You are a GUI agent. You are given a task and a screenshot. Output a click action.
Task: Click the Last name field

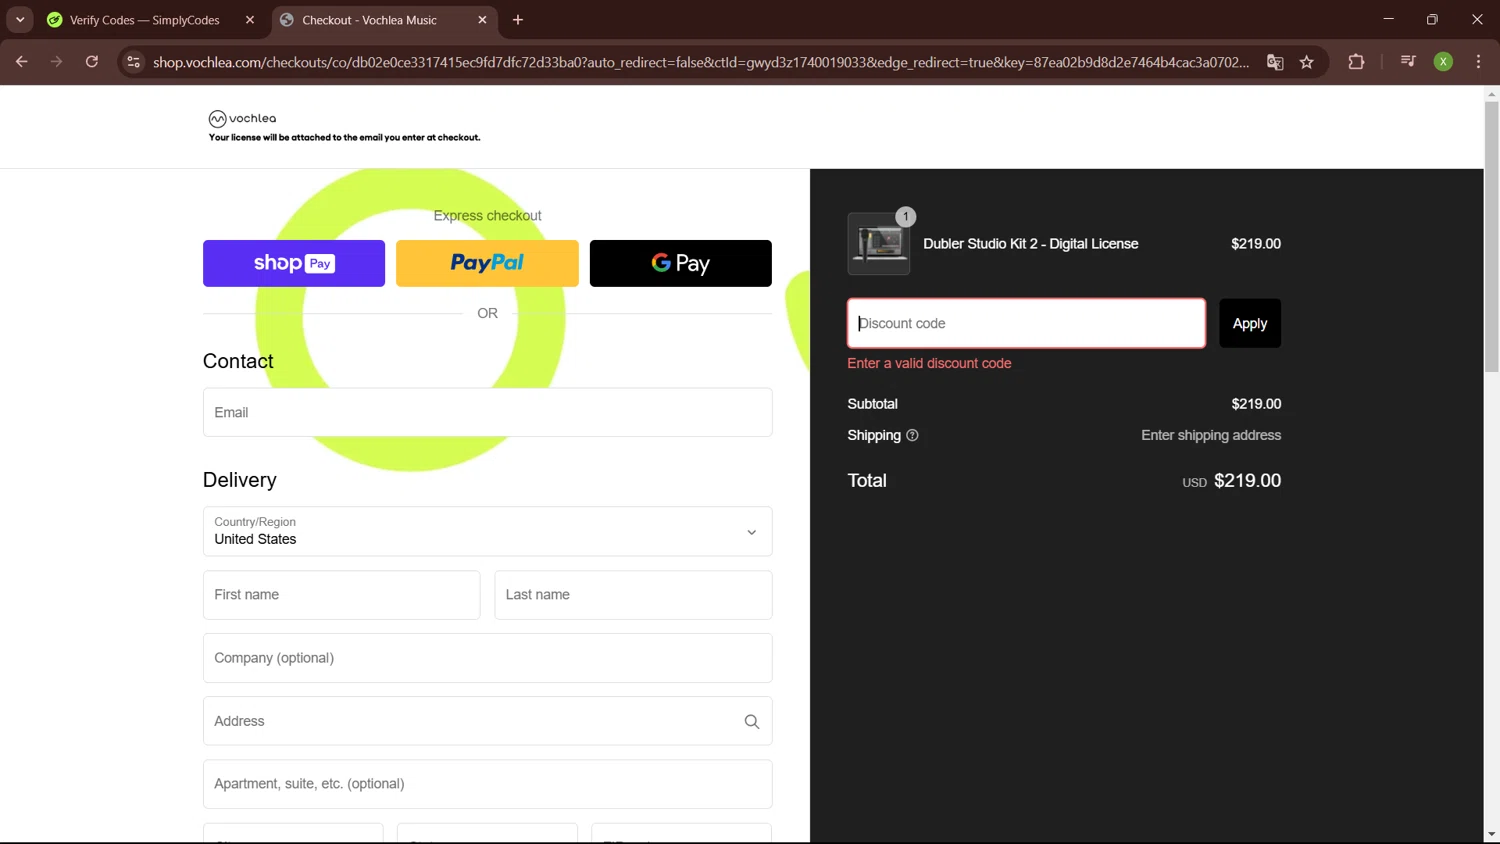634,595
